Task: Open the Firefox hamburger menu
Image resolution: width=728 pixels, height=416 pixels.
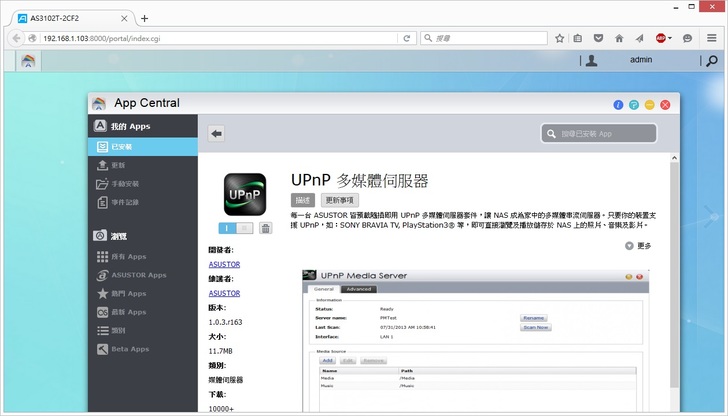Action: pyautogui.click(x=711, y=38)
